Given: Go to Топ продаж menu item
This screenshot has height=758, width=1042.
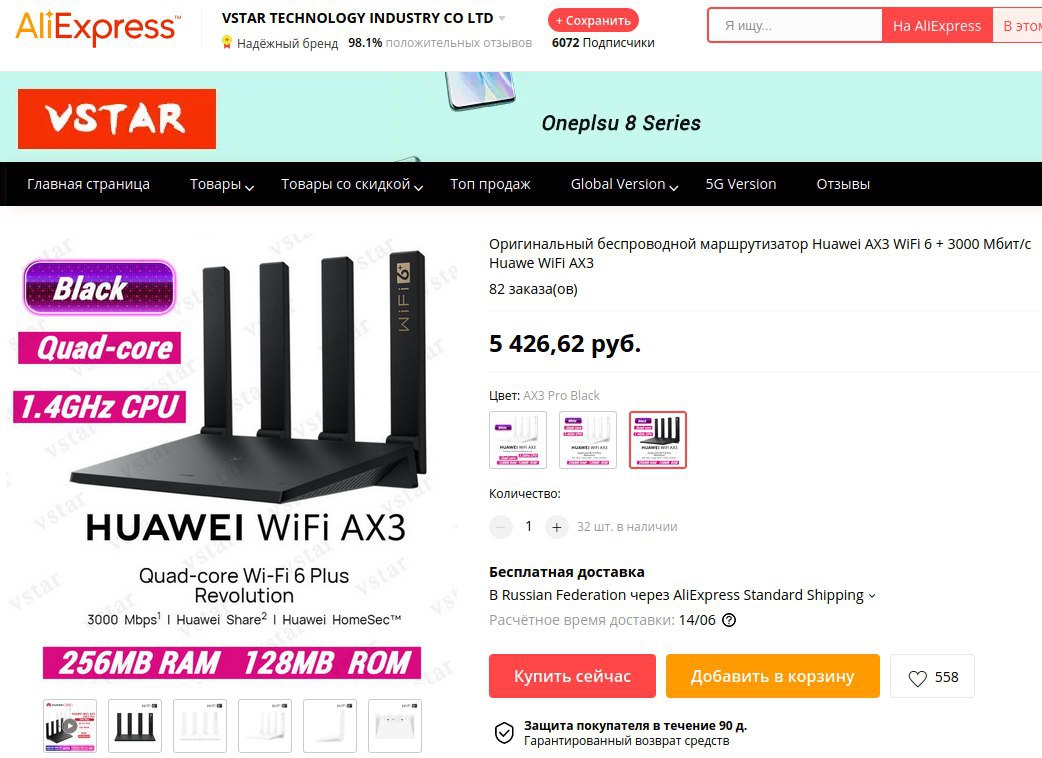Looking at the screenshot, I should 490,185.
